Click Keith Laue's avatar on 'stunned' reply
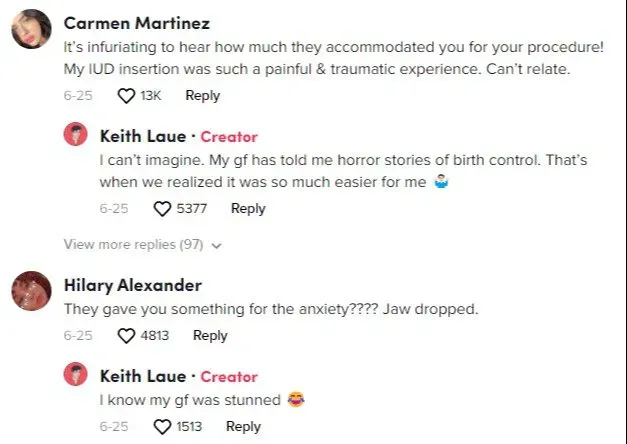The width and height of the screenshot is (627, 444). click(76, 375)
